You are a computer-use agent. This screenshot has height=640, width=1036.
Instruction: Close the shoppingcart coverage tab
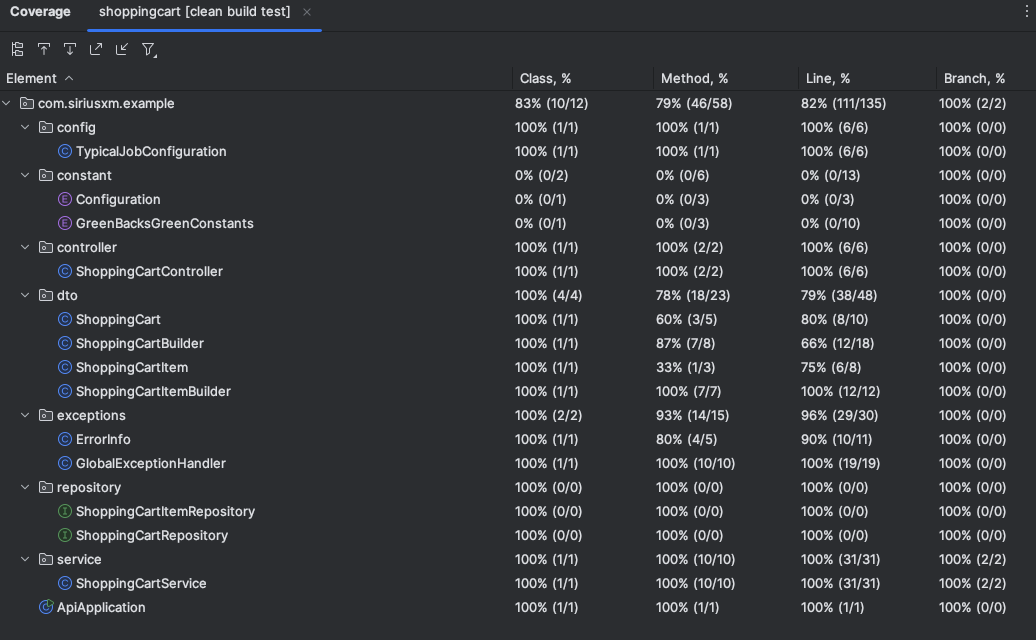[x=307, y=12]
